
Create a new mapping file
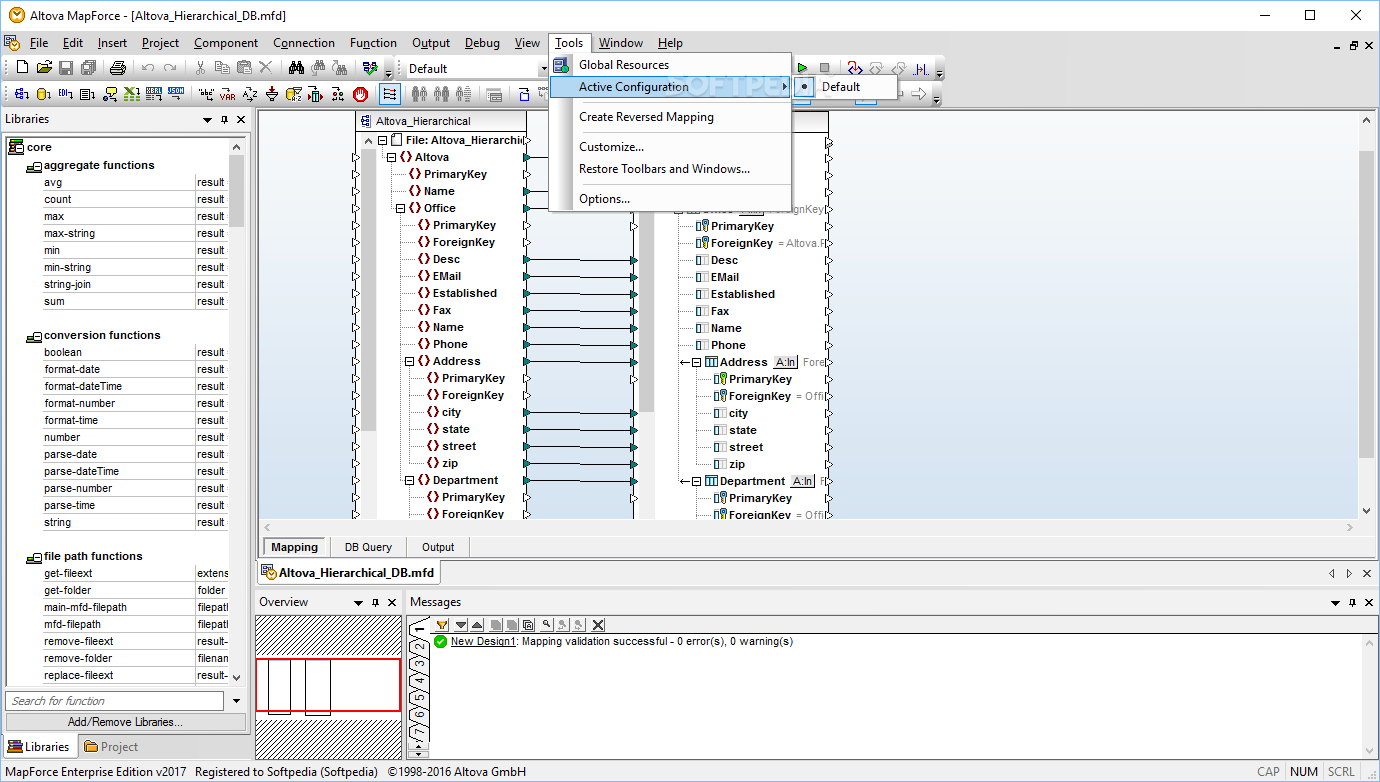point(22,68)
